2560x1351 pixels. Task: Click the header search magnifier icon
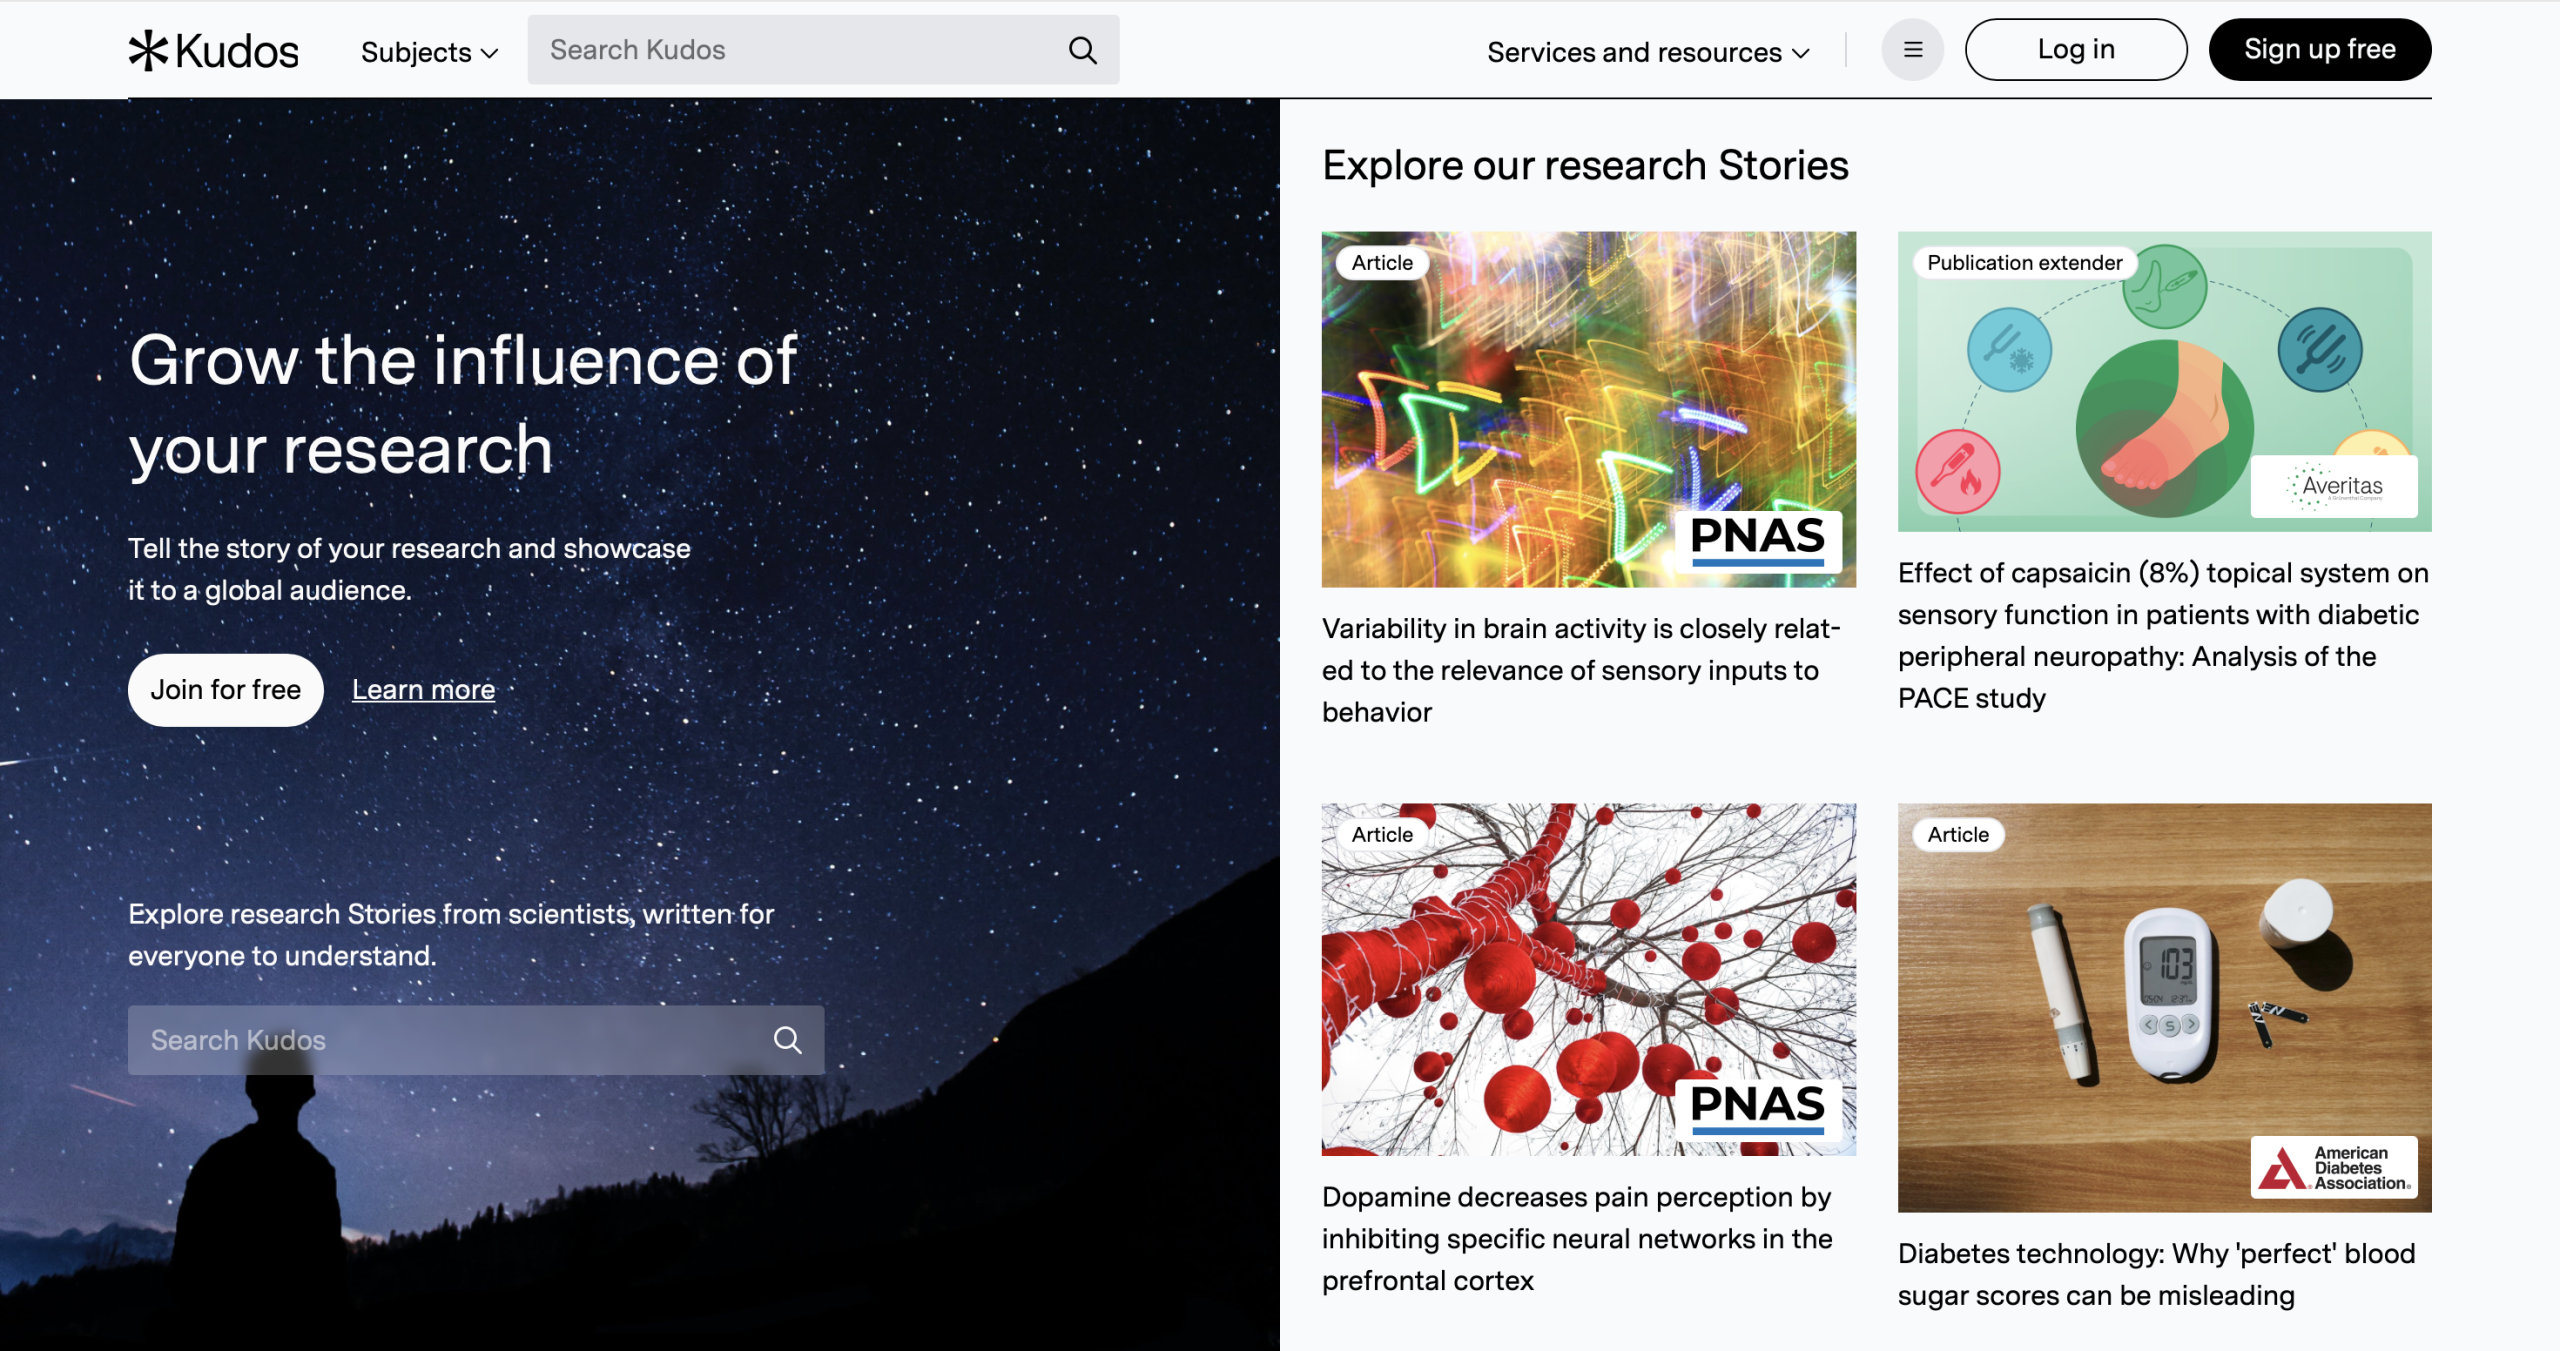click(1083, 50)
